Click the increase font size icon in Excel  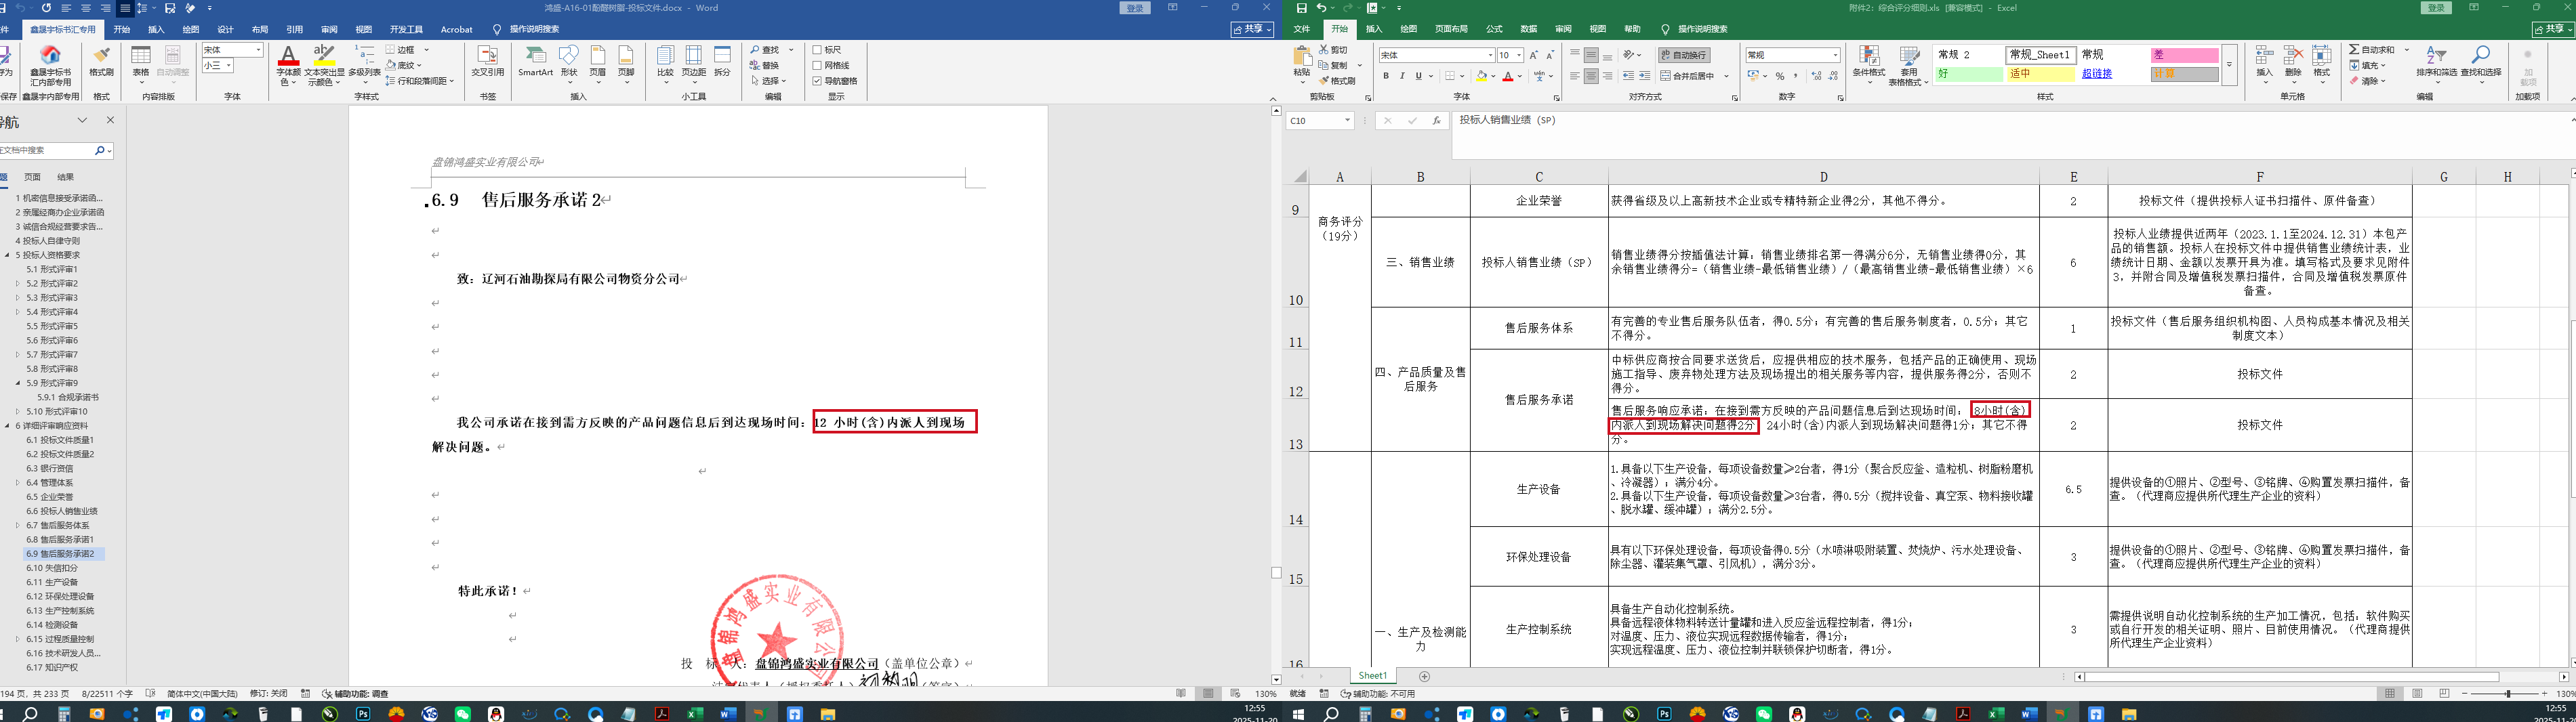coord(1534,55)
